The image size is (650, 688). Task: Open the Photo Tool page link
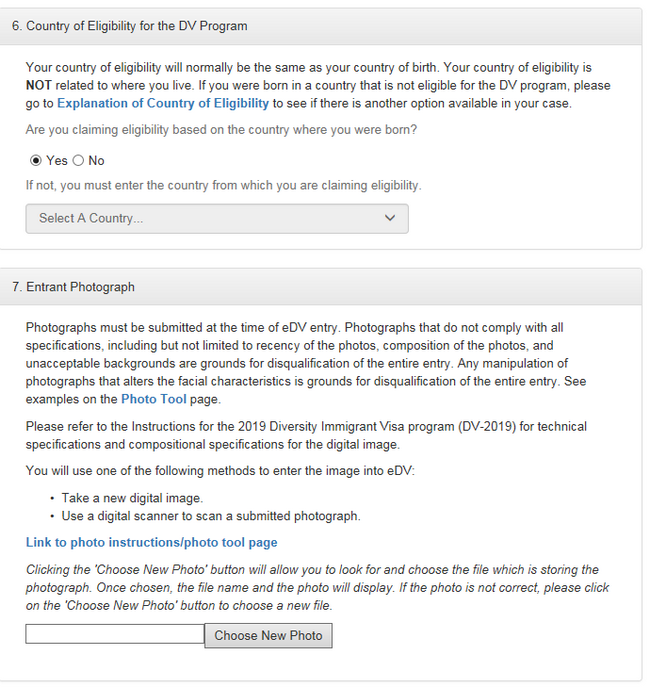tap(153, 399)
